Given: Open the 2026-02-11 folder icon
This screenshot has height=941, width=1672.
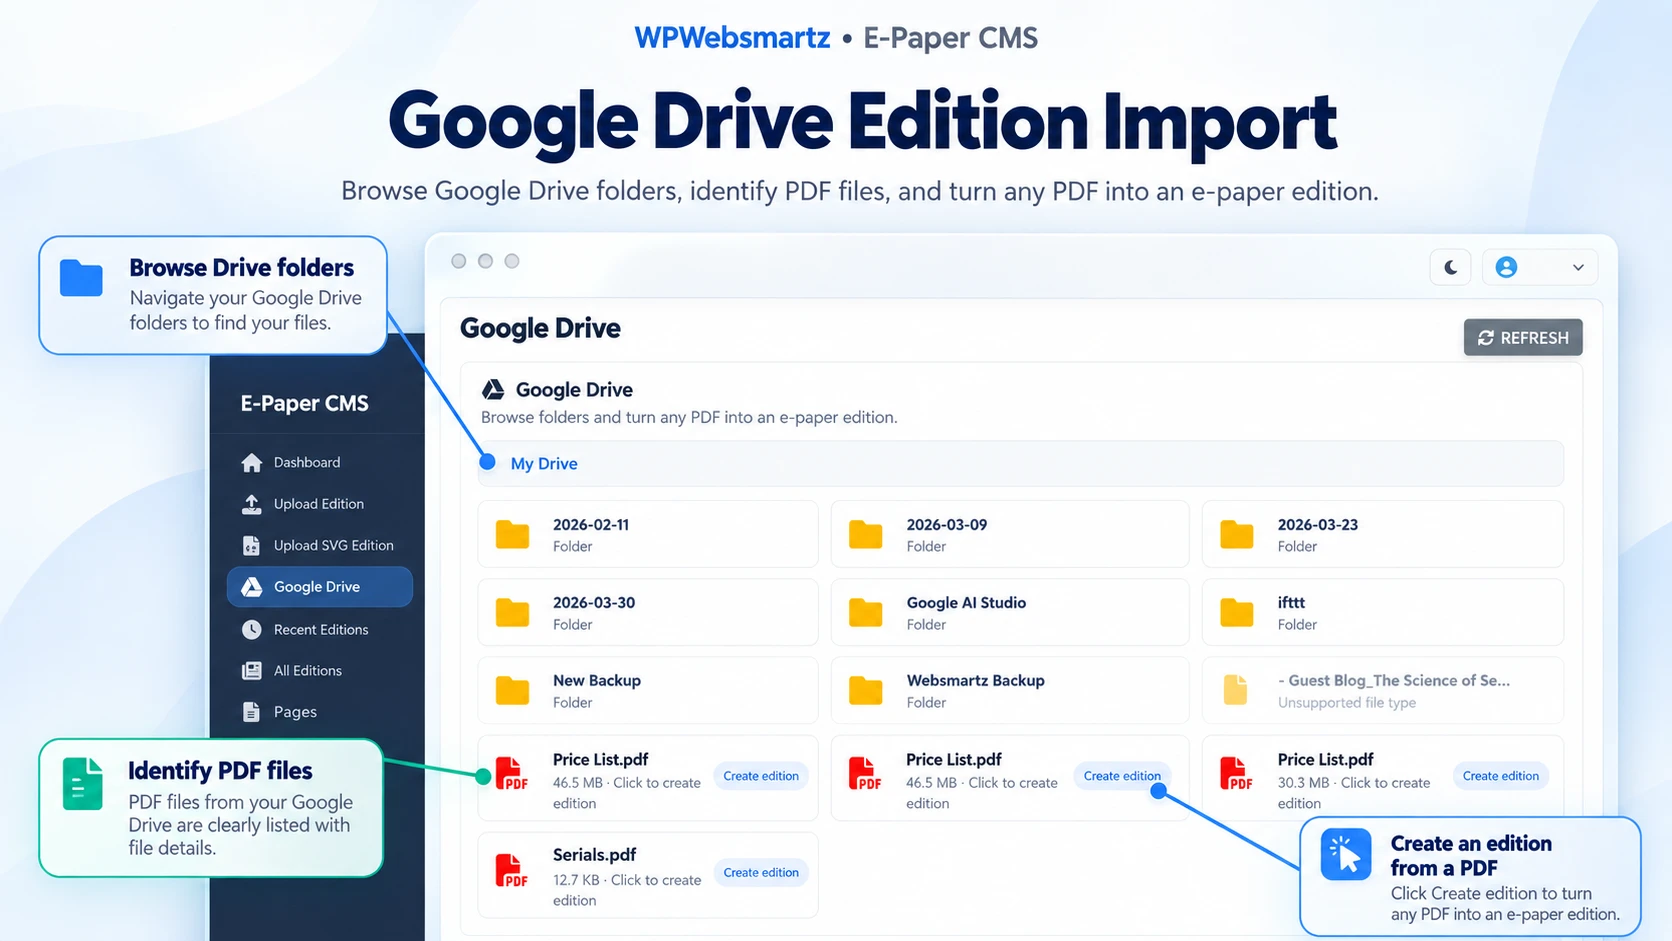Looking at the screenshot, I should pyautogui.click(x=513, y=535).
